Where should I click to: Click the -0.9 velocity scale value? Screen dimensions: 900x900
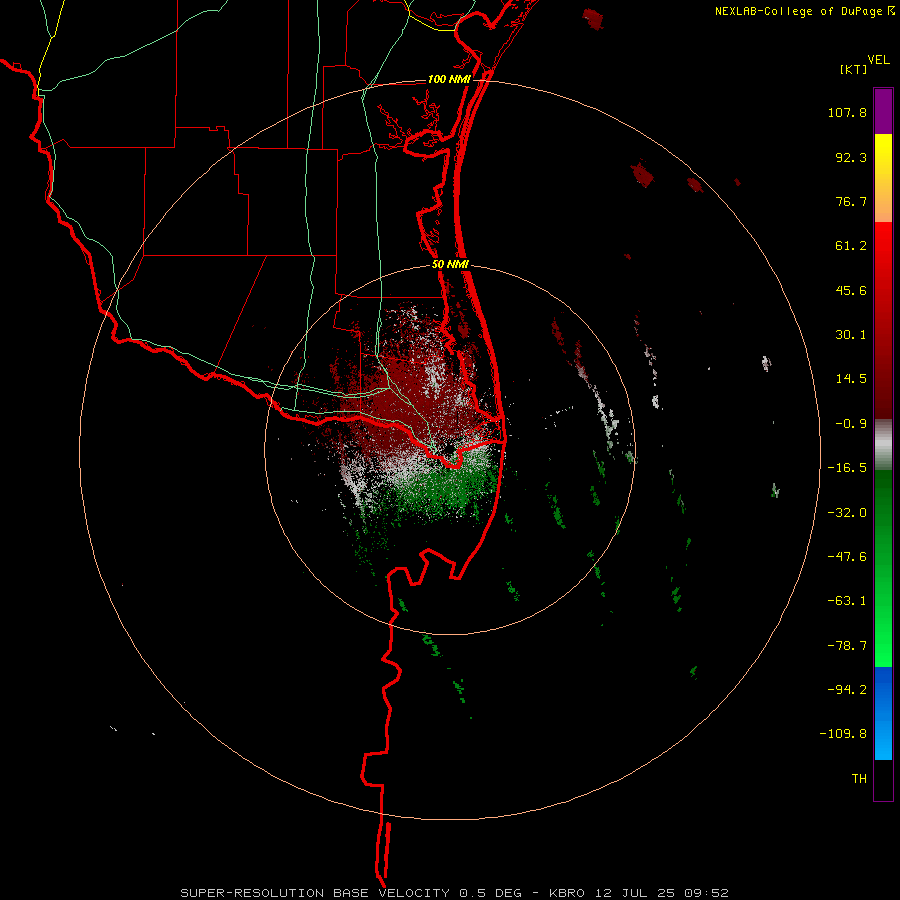[x=851, y=424]
